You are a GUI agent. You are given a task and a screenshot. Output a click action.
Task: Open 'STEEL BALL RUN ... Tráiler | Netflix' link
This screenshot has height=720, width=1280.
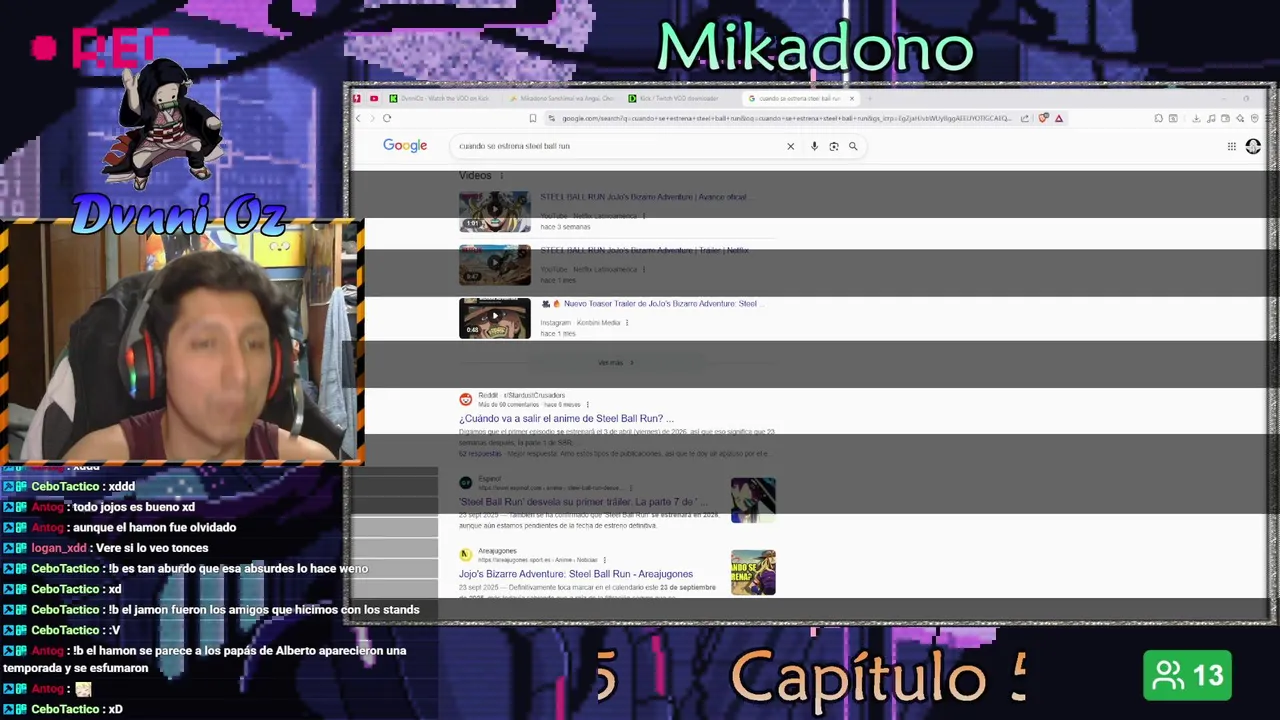click(644, 250)
